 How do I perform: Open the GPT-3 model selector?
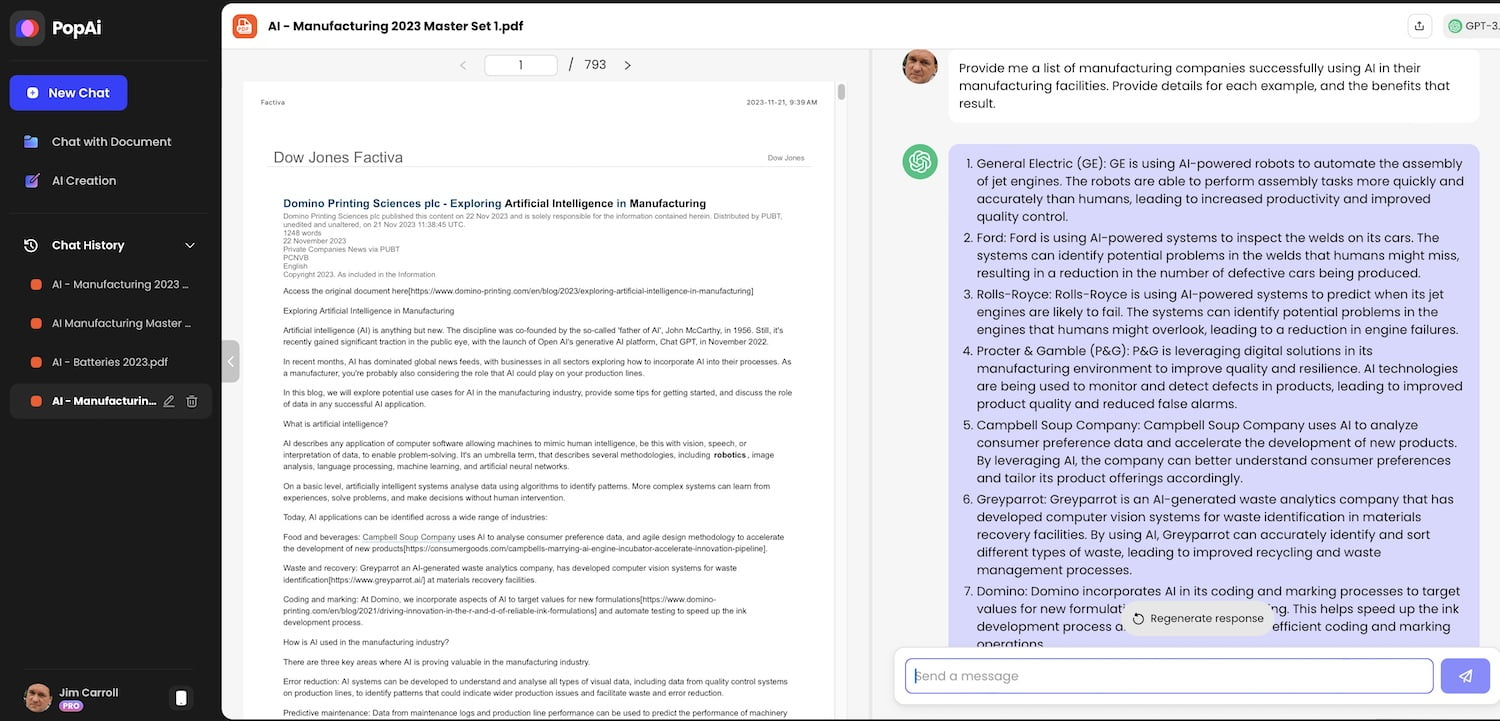(1472, 26)
